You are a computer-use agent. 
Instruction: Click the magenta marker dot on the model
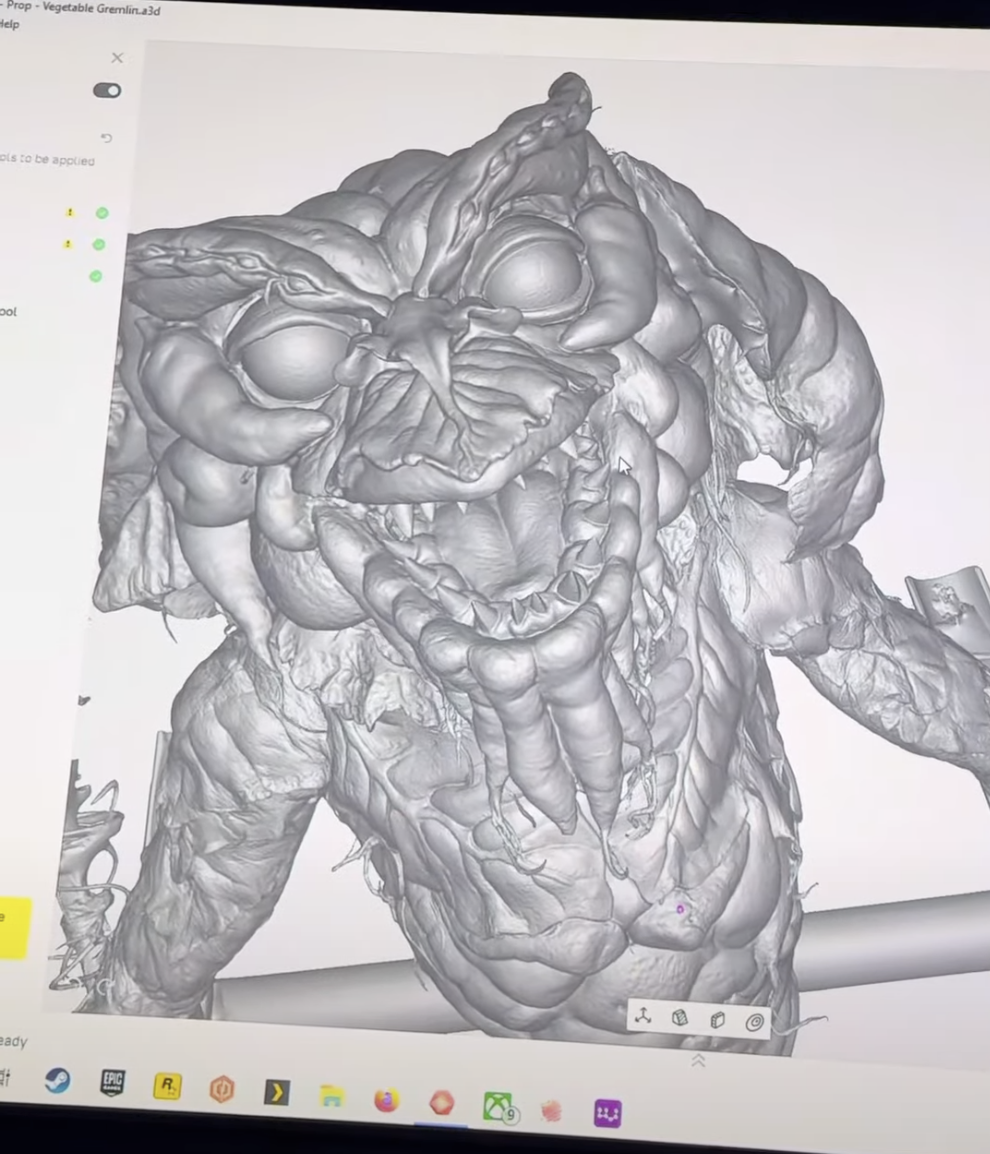click(679, 908)
